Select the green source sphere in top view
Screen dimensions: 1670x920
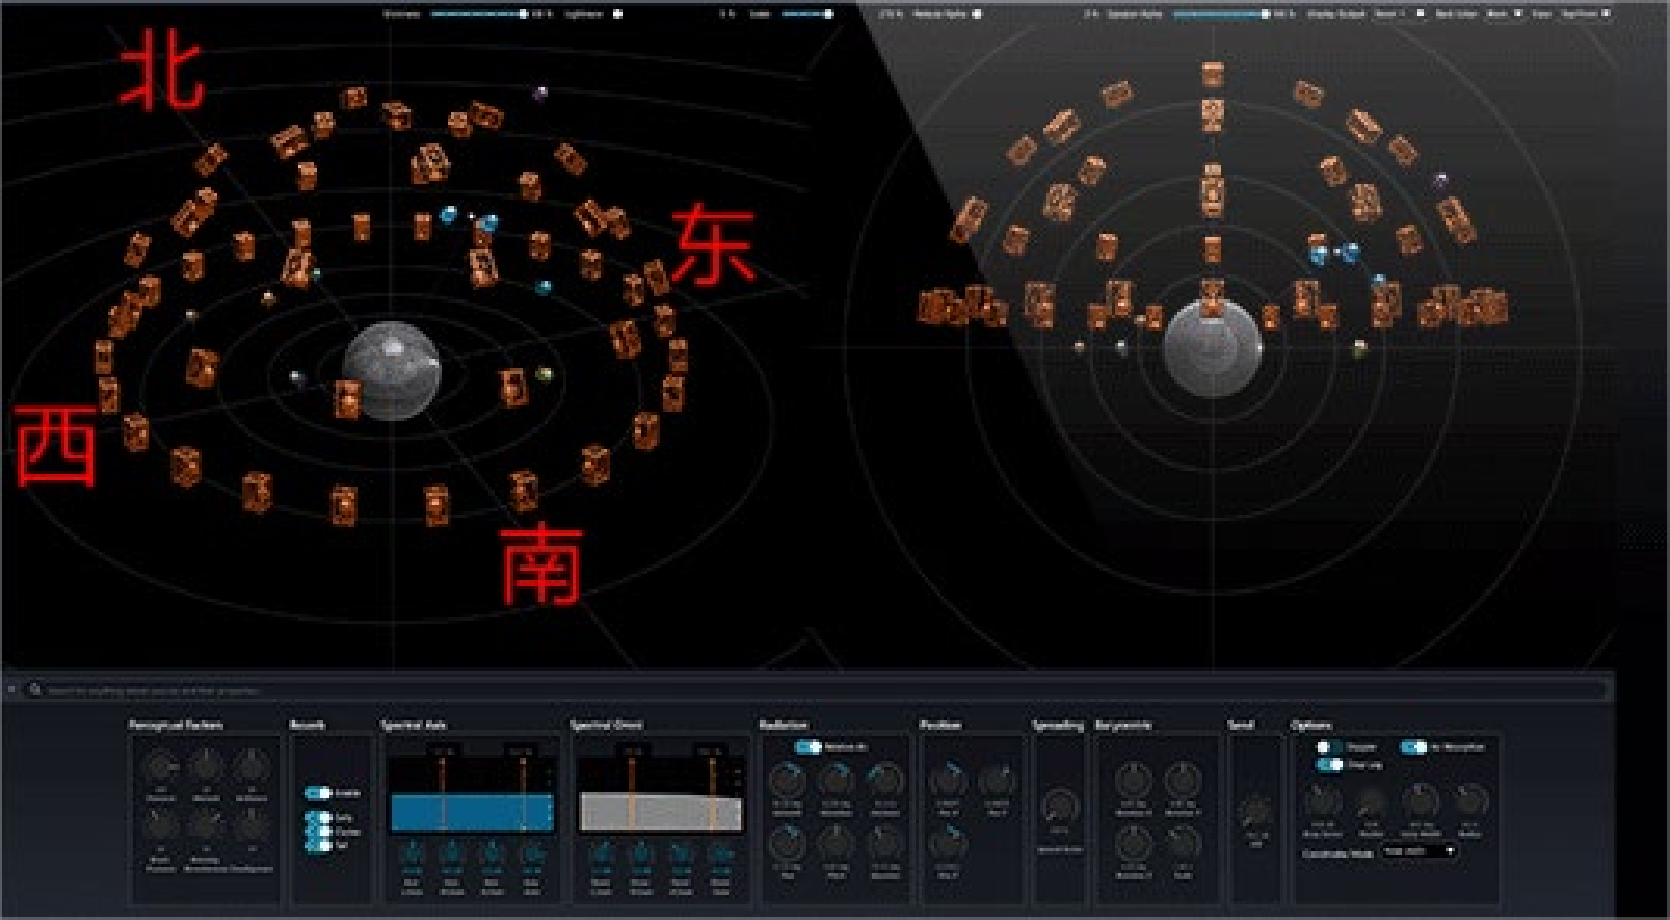[1360, 349]
